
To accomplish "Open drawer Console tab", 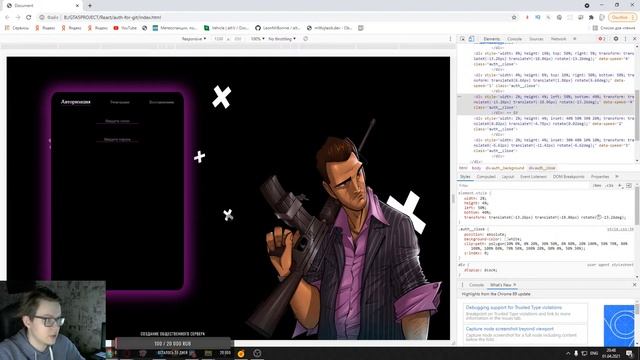I will 476,285.
